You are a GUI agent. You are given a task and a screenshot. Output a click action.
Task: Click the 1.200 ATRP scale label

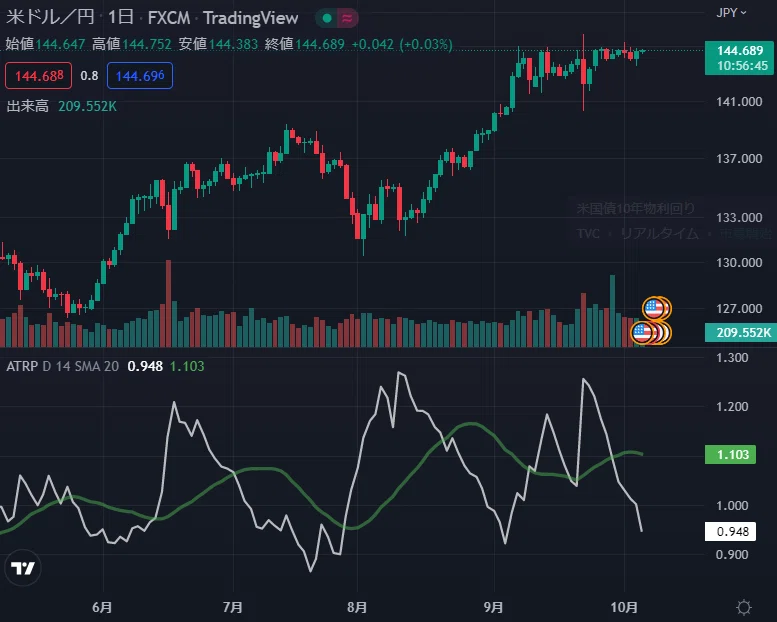[732, 407]
